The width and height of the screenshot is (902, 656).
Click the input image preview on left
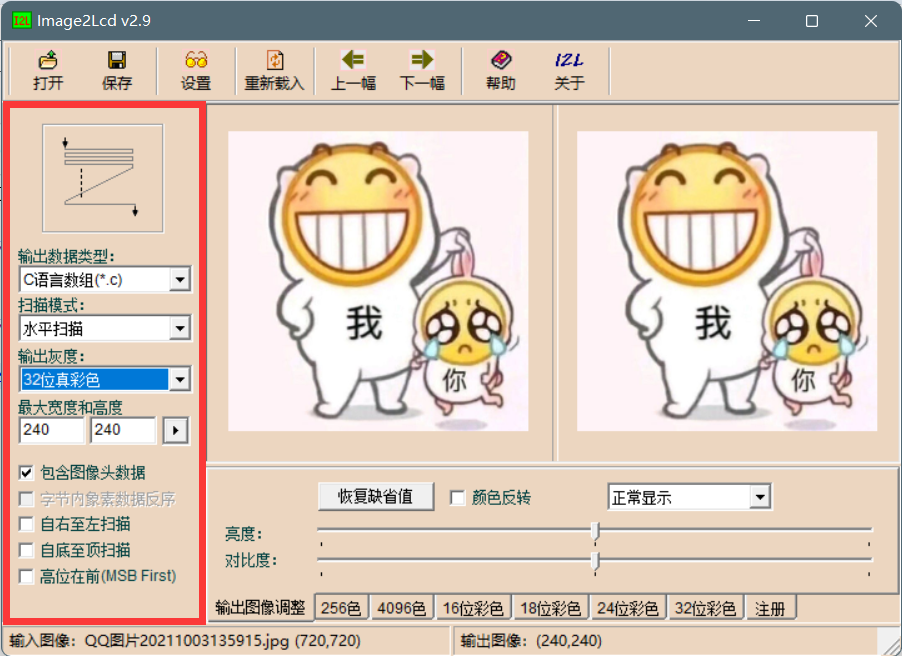coord(378,281)
